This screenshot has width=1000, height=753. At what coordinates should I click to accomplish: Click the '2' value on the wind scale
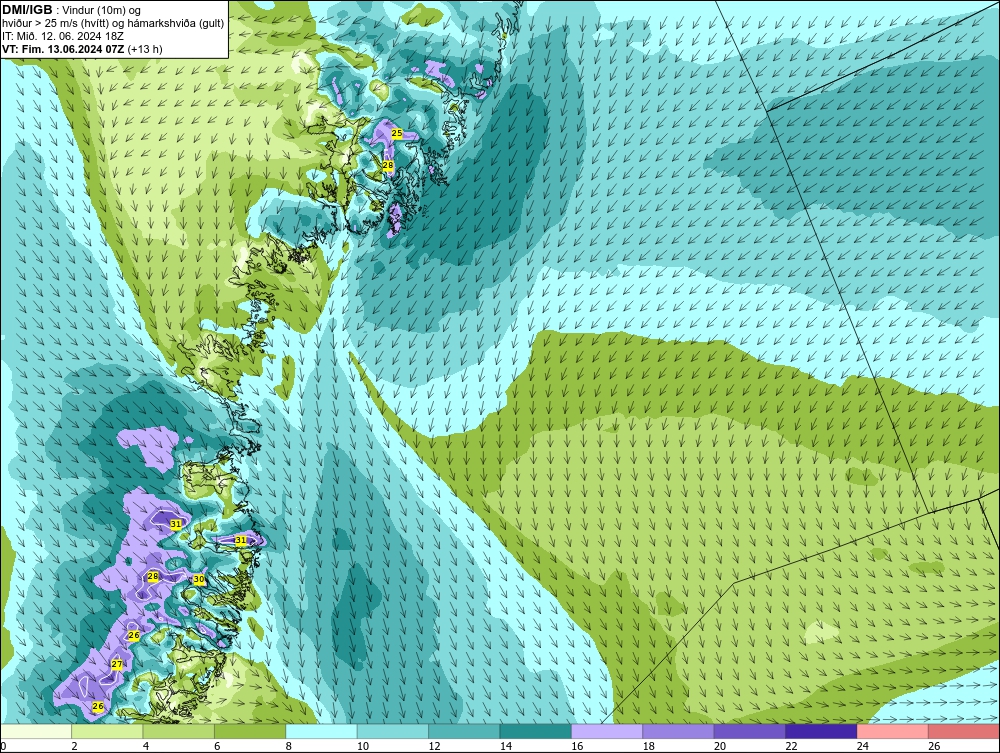(75, 746)
